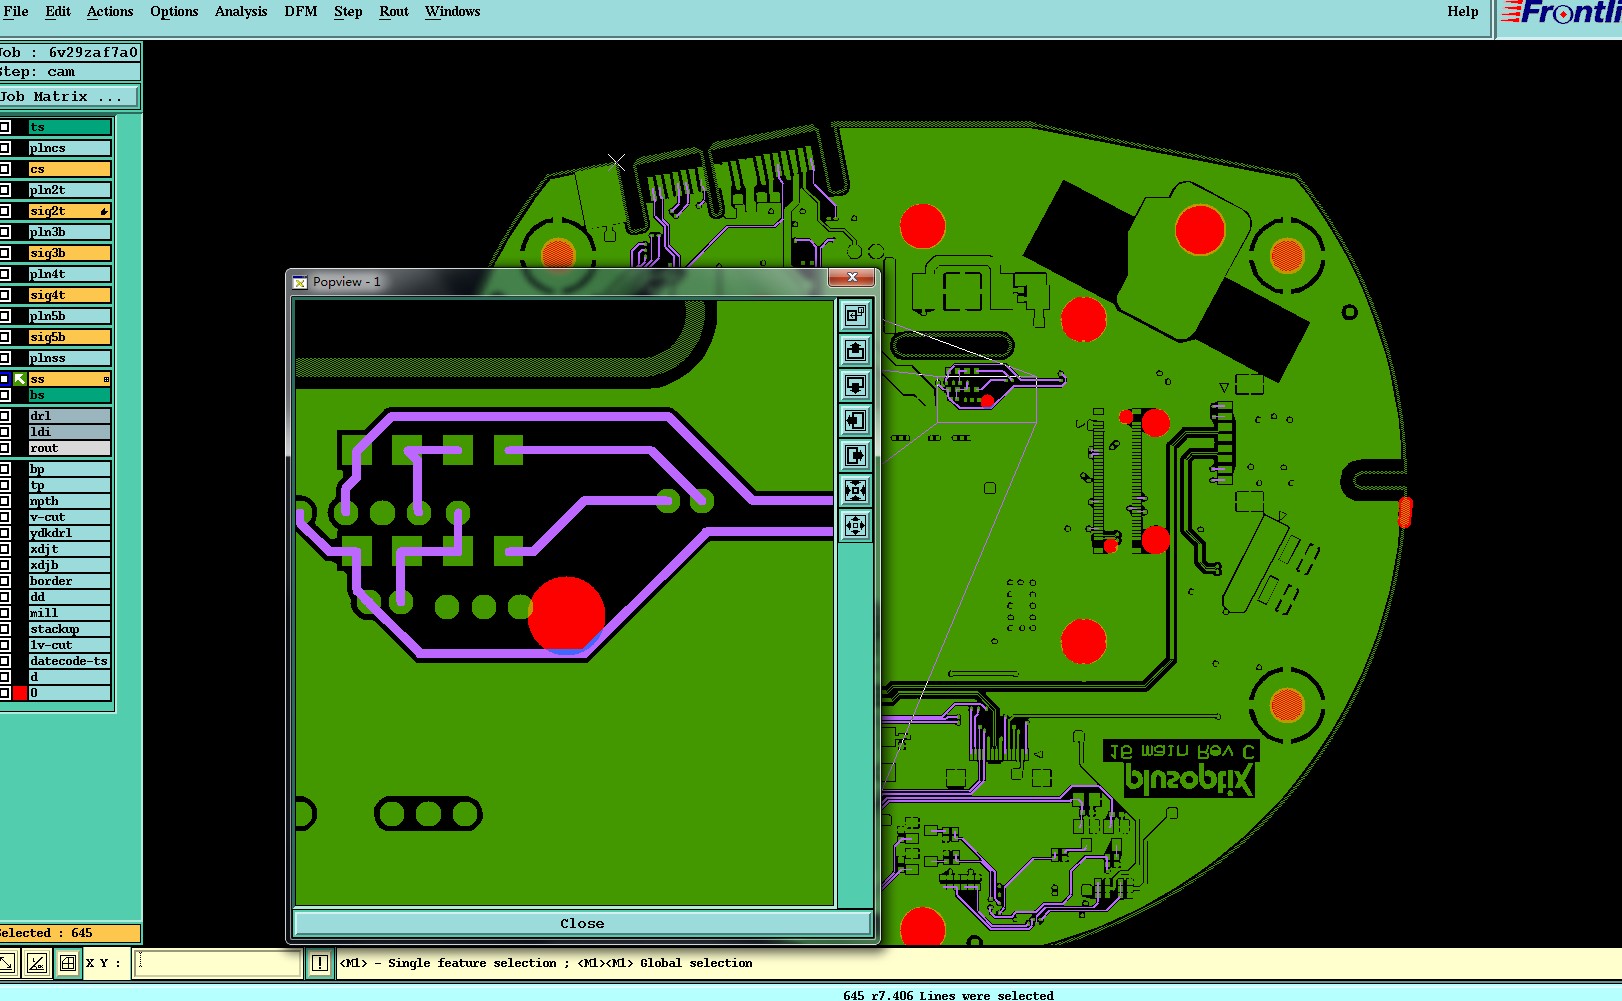Select the mill layer name
Image resolution: width=1622 pixels, height=1001 pixels.
(69, 613)
